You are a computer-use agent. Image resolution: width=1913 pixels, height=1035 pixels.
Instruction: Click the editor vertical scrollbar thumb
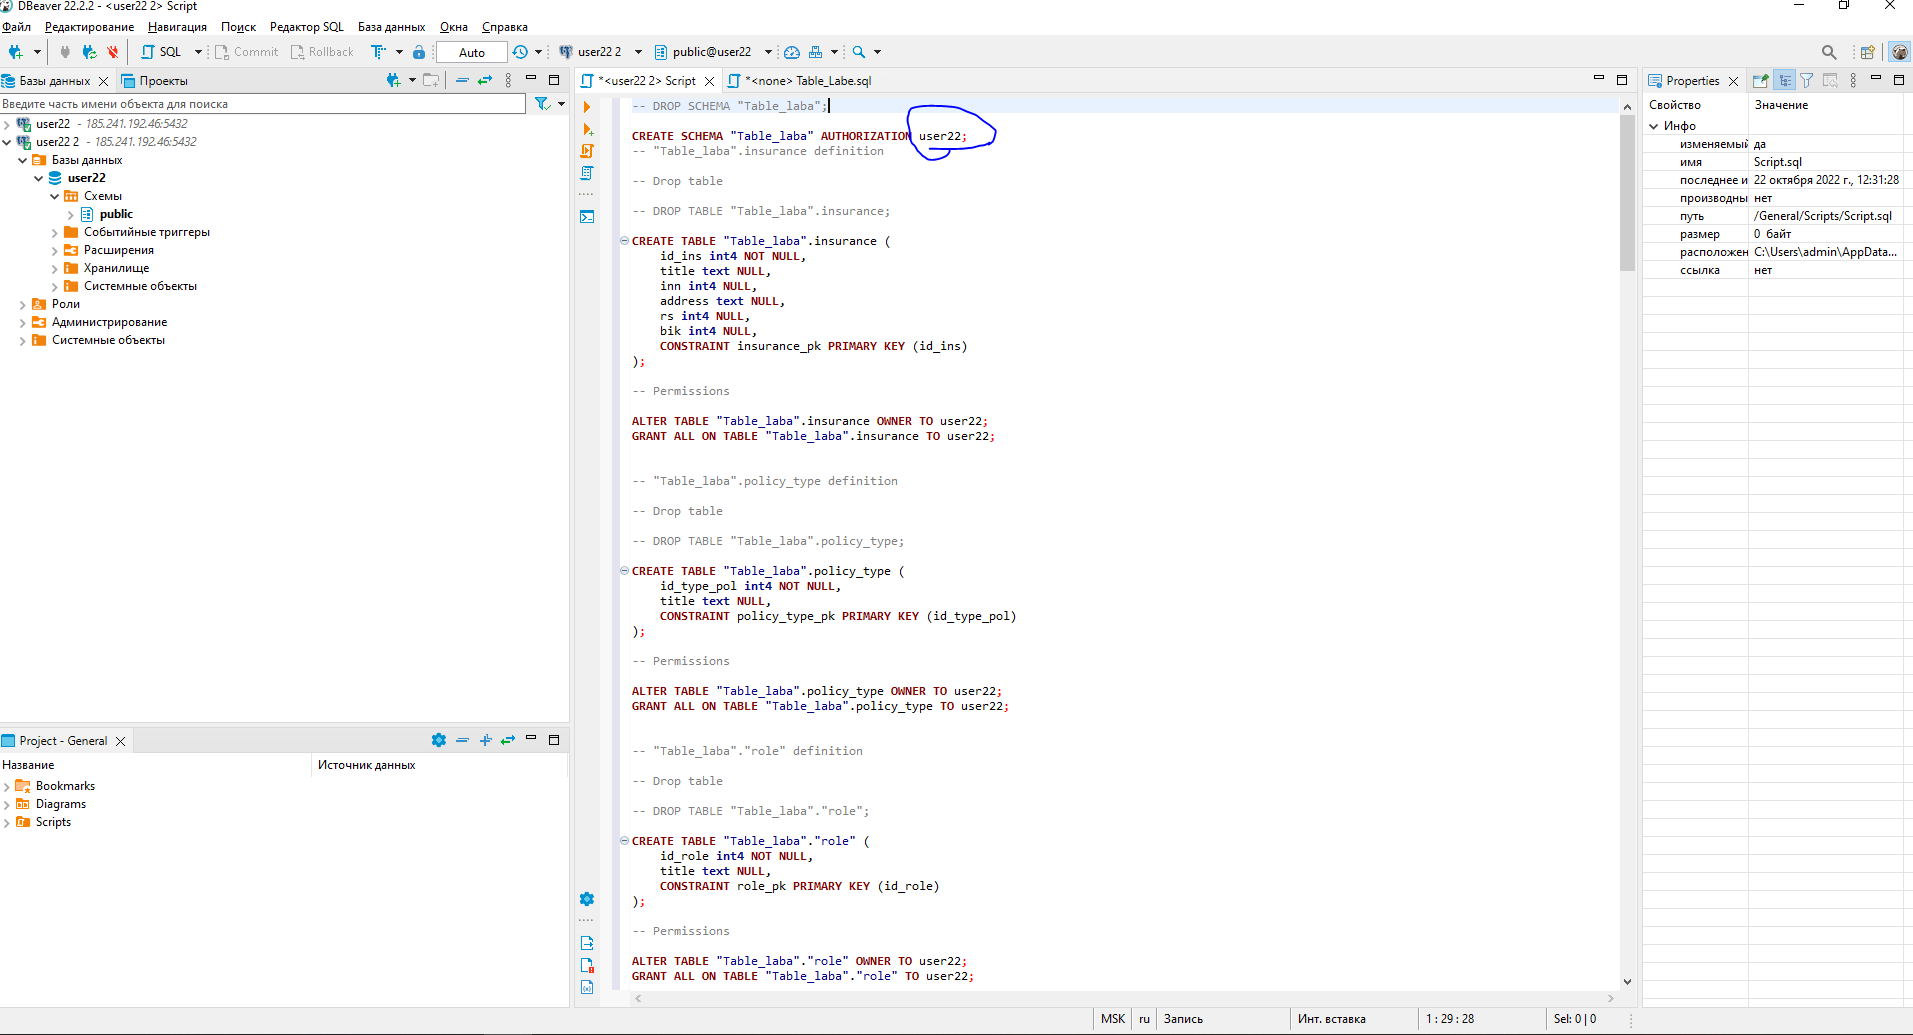tap(1627, 191)
